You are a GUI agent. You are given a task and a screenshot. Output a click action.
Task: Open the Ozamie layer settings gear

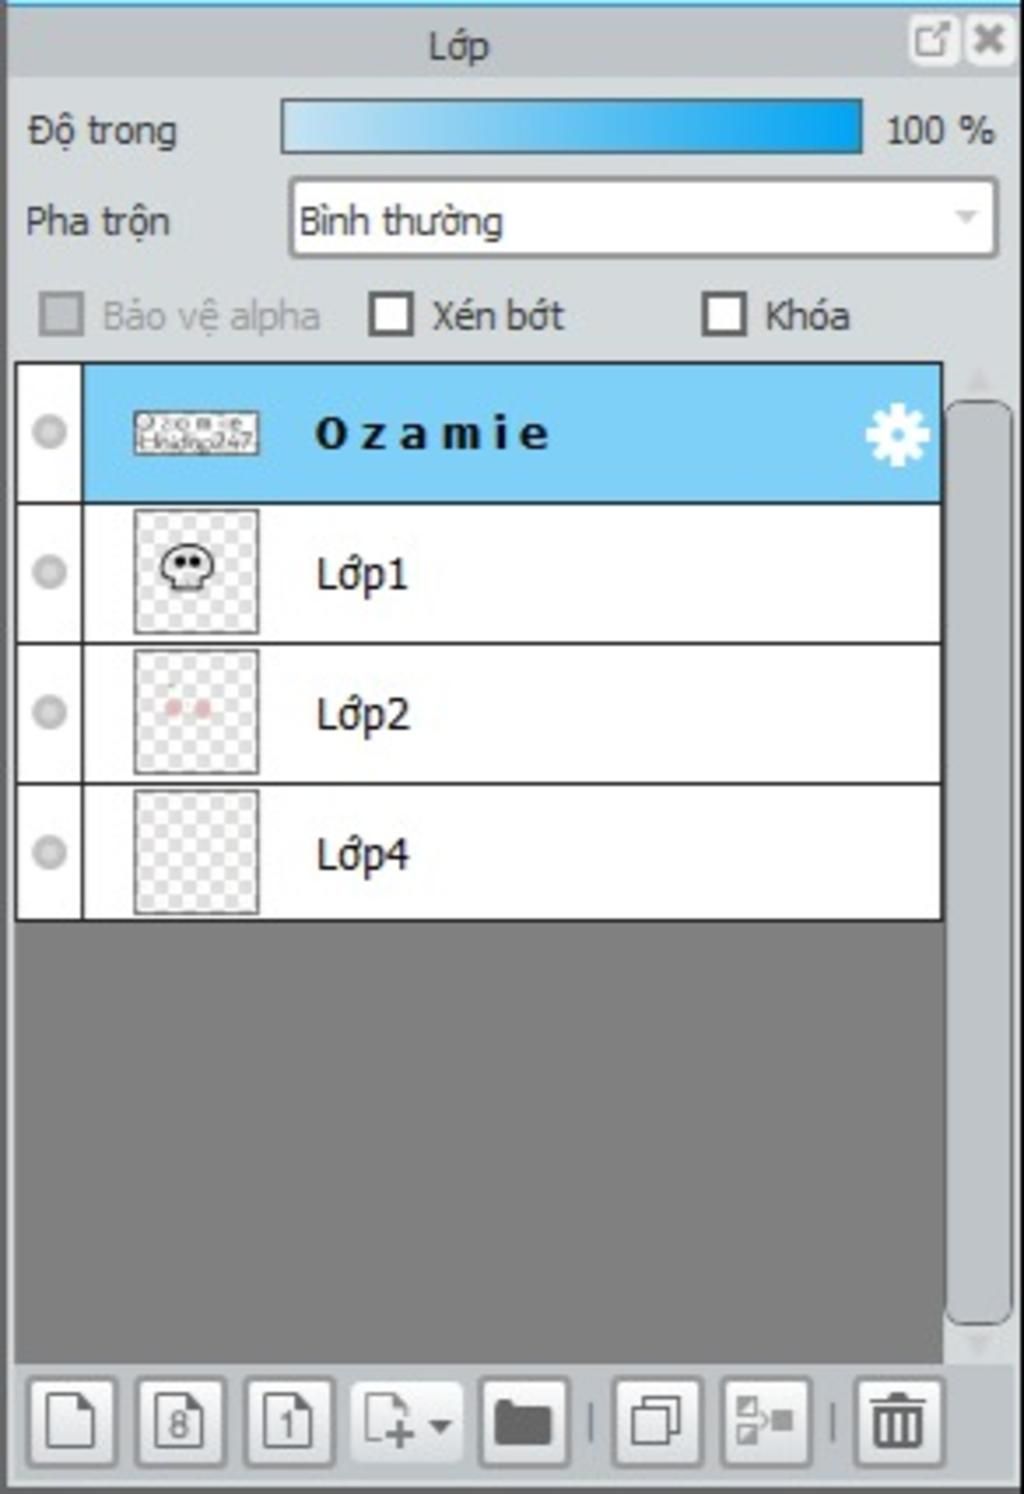pyautogui.click(x=897, y=434)
